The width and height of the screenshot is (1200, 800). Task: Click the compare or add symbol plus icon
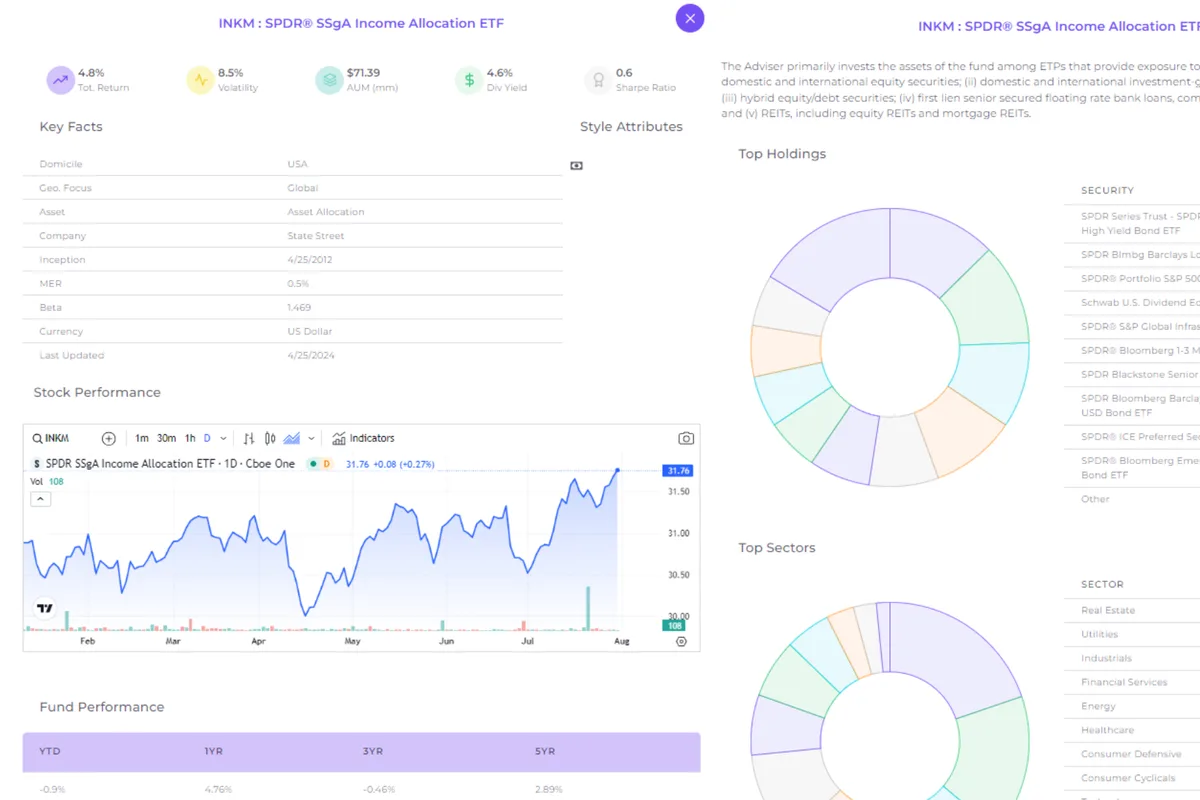109,438
